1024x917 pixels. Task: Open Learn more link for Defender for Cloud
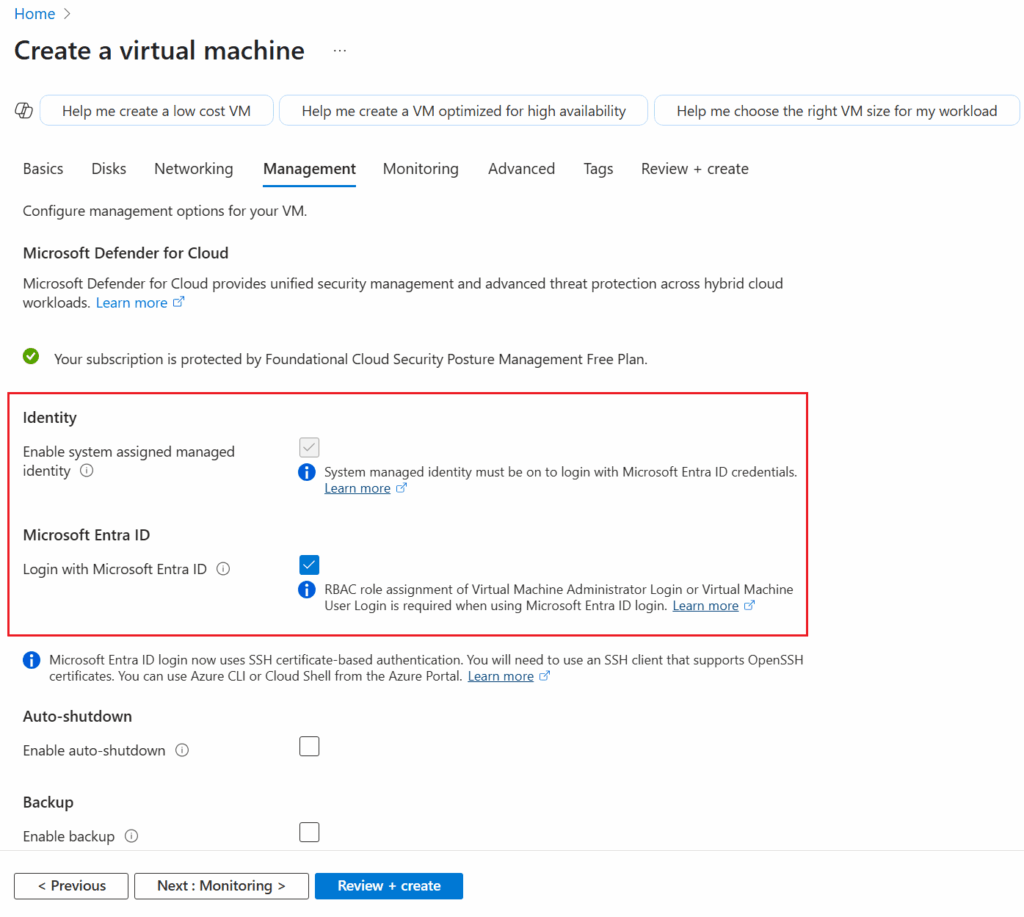click(132, 302)
